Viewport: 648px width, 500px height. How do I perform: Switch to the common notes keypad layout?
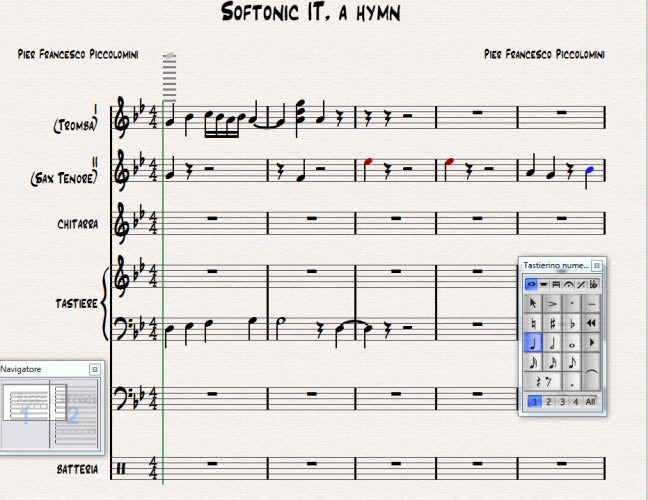[x=531, y=284]
